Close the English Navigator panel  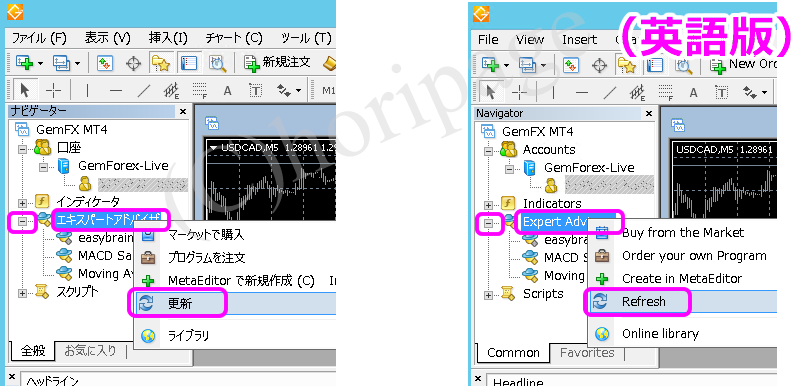click(x=648, y=114)
